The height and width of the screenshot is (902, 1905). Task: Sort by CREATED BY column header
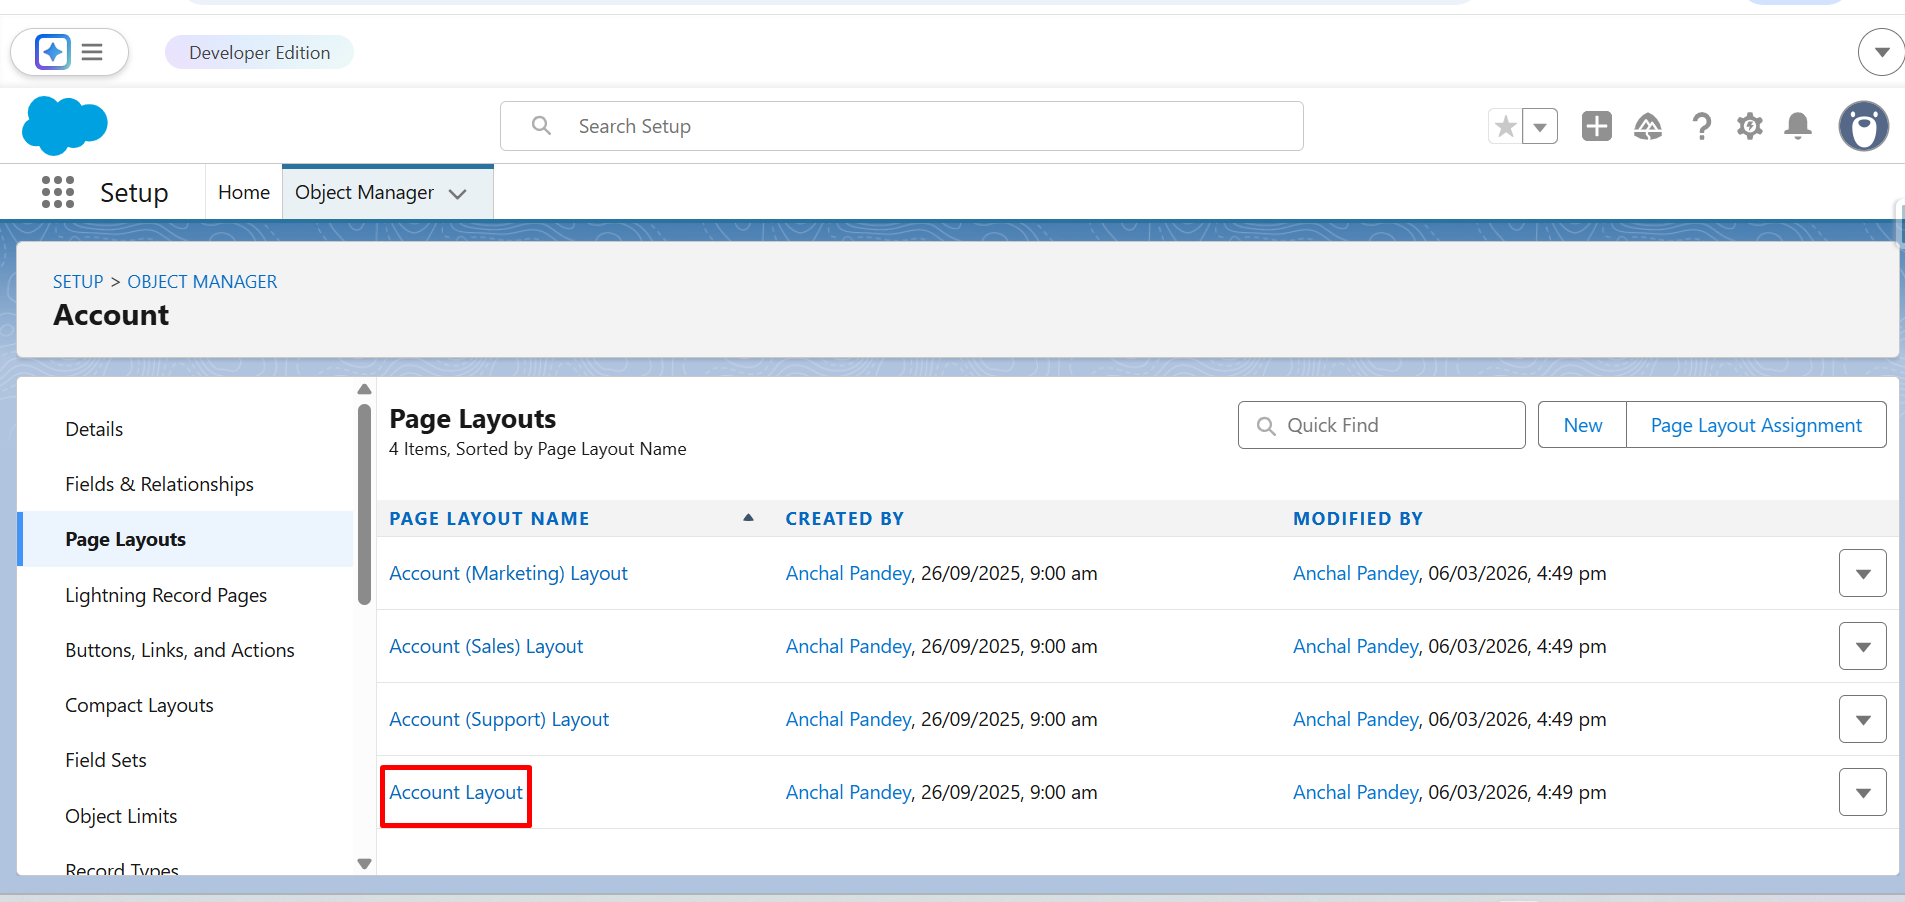tap(844, 519)
